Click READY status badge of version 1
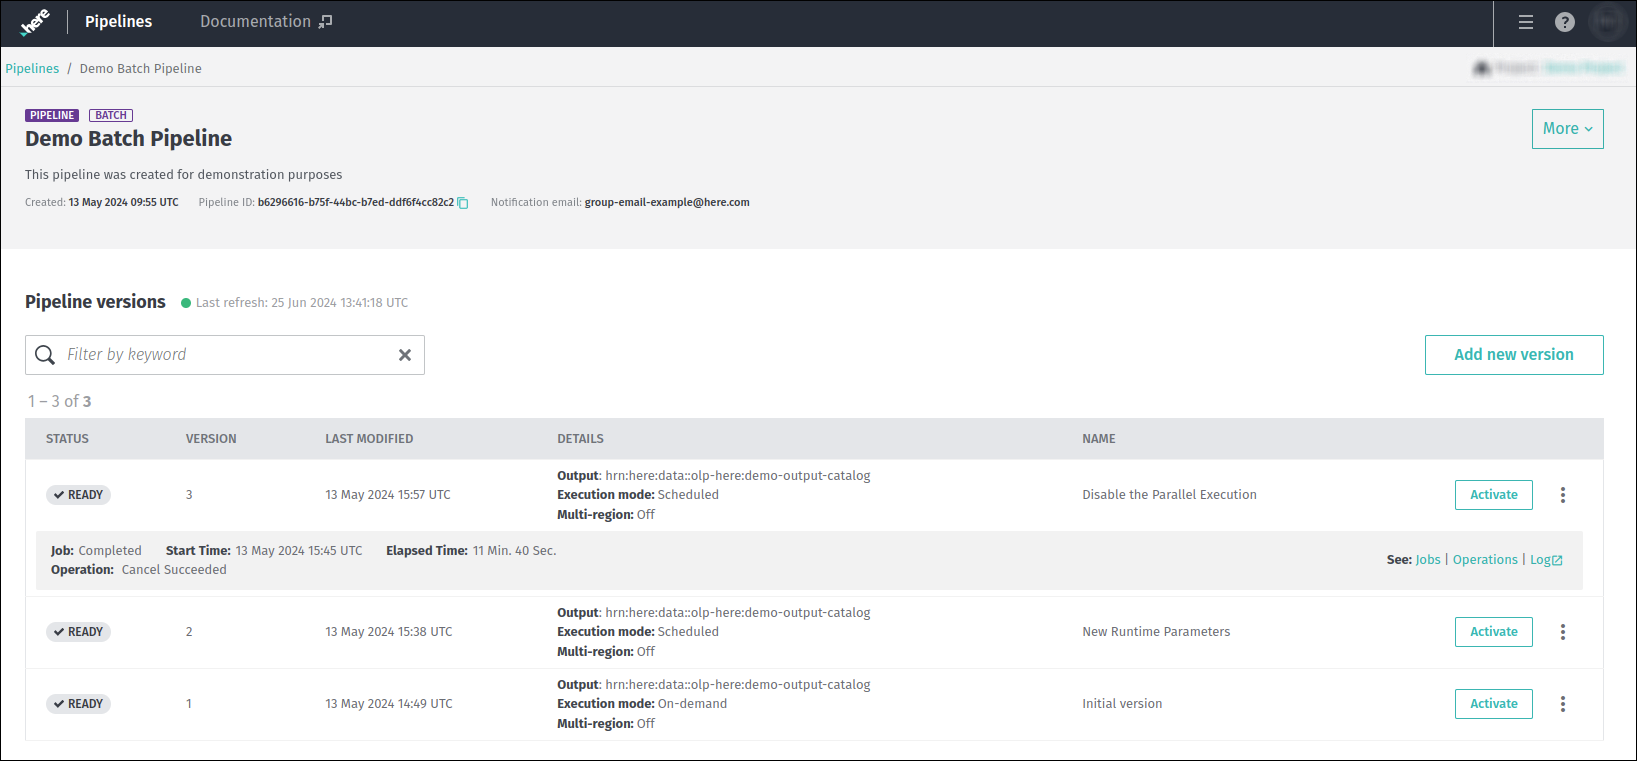 pyautogui.click(x=78, y=704)
